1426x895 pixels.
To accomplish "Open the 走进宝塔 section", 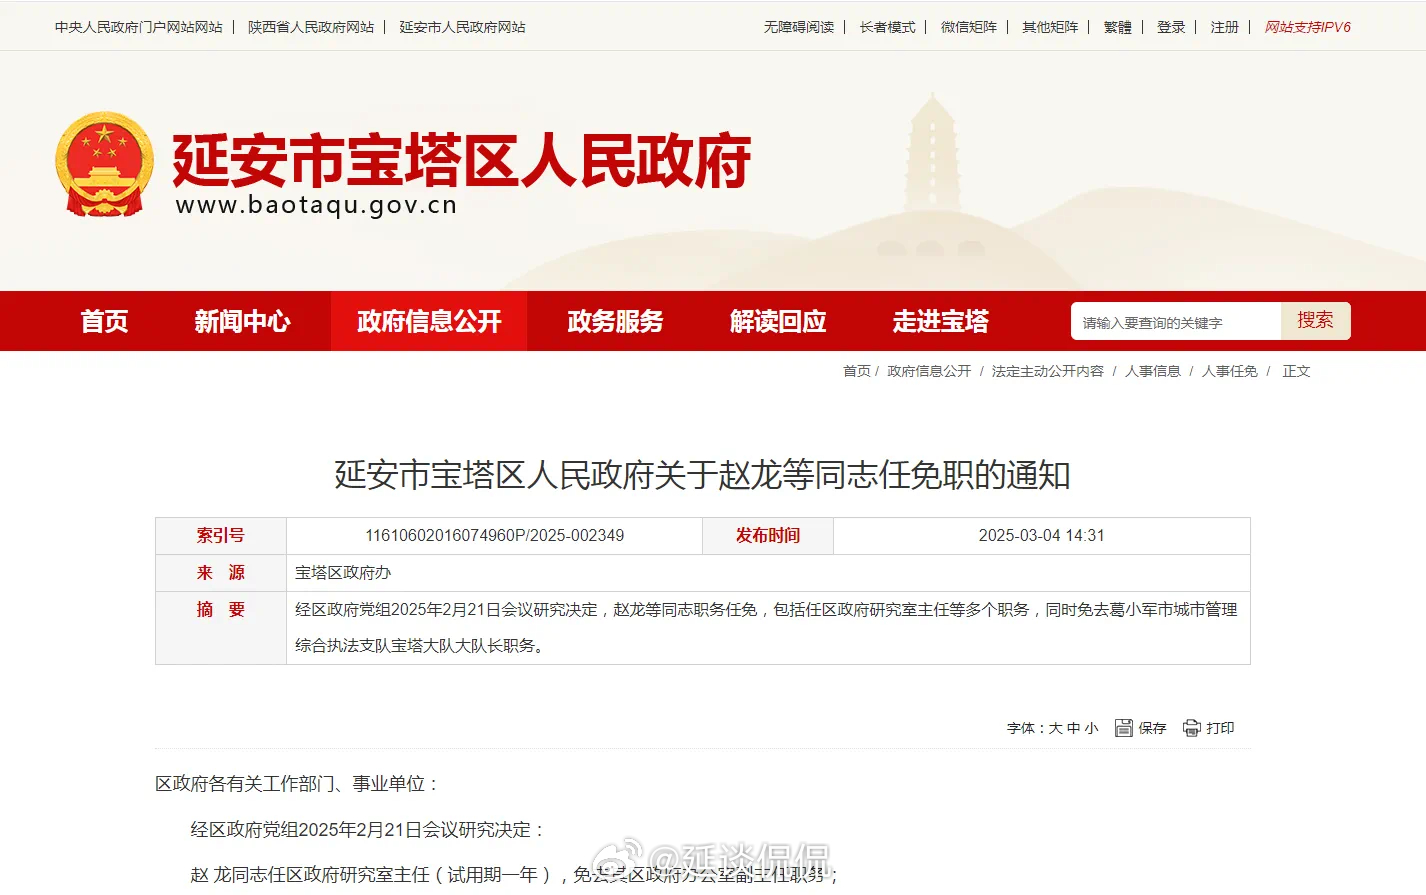I will (940, 321).
